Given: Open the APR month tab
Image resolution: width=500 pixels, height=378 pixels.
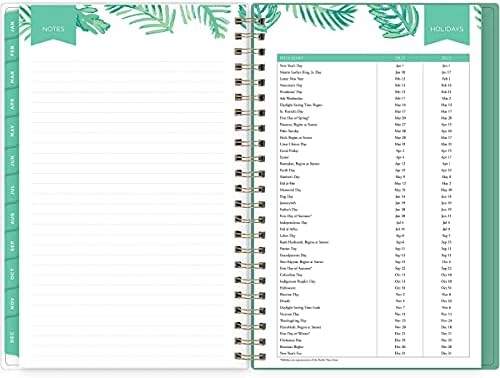Looking at the screenshot, I should pyautogui.click(x=12, y=104).
